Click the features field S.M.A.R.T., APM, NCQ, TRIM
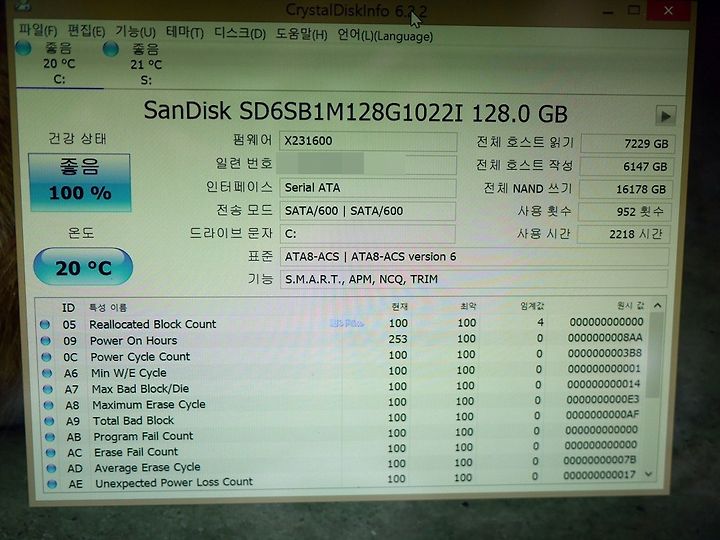Screen dimensions: 720x540 click(x=474, y=279)
